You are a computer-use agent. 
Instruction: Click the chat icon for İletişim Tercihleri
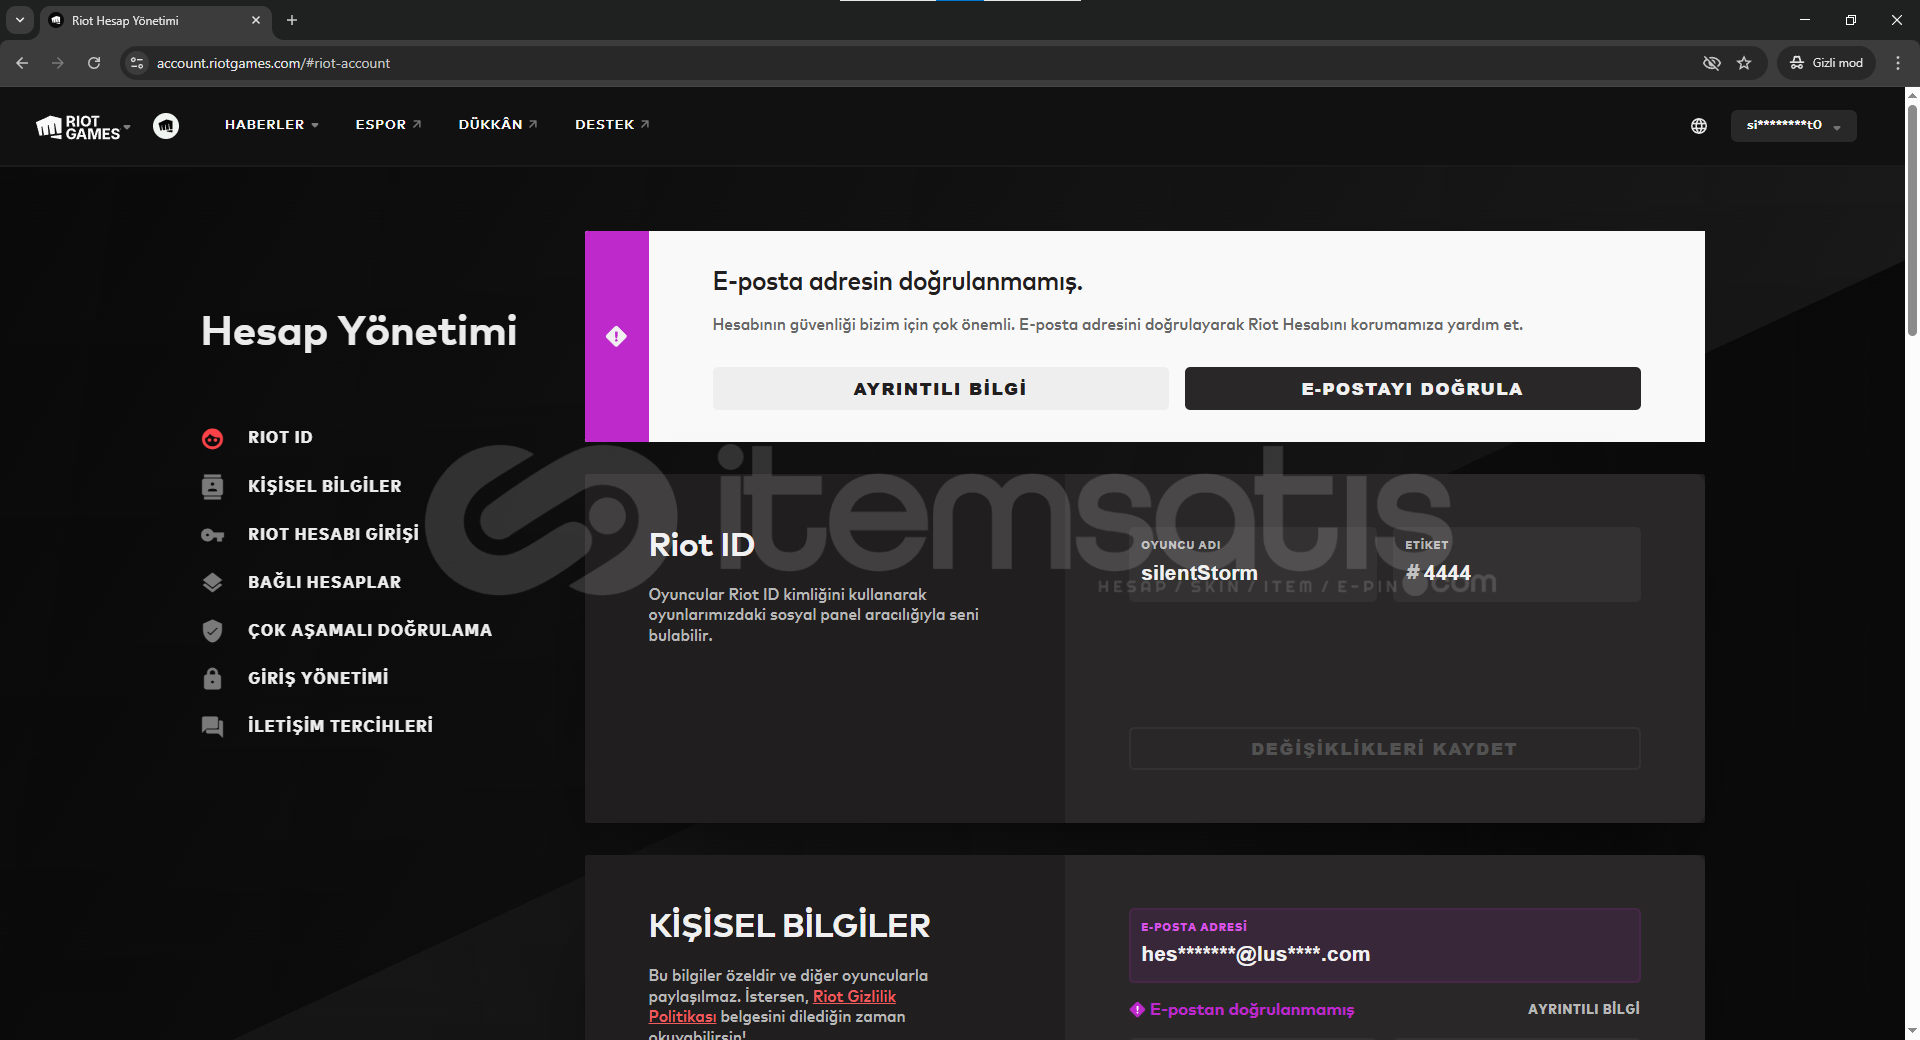[x=212, y=727]
